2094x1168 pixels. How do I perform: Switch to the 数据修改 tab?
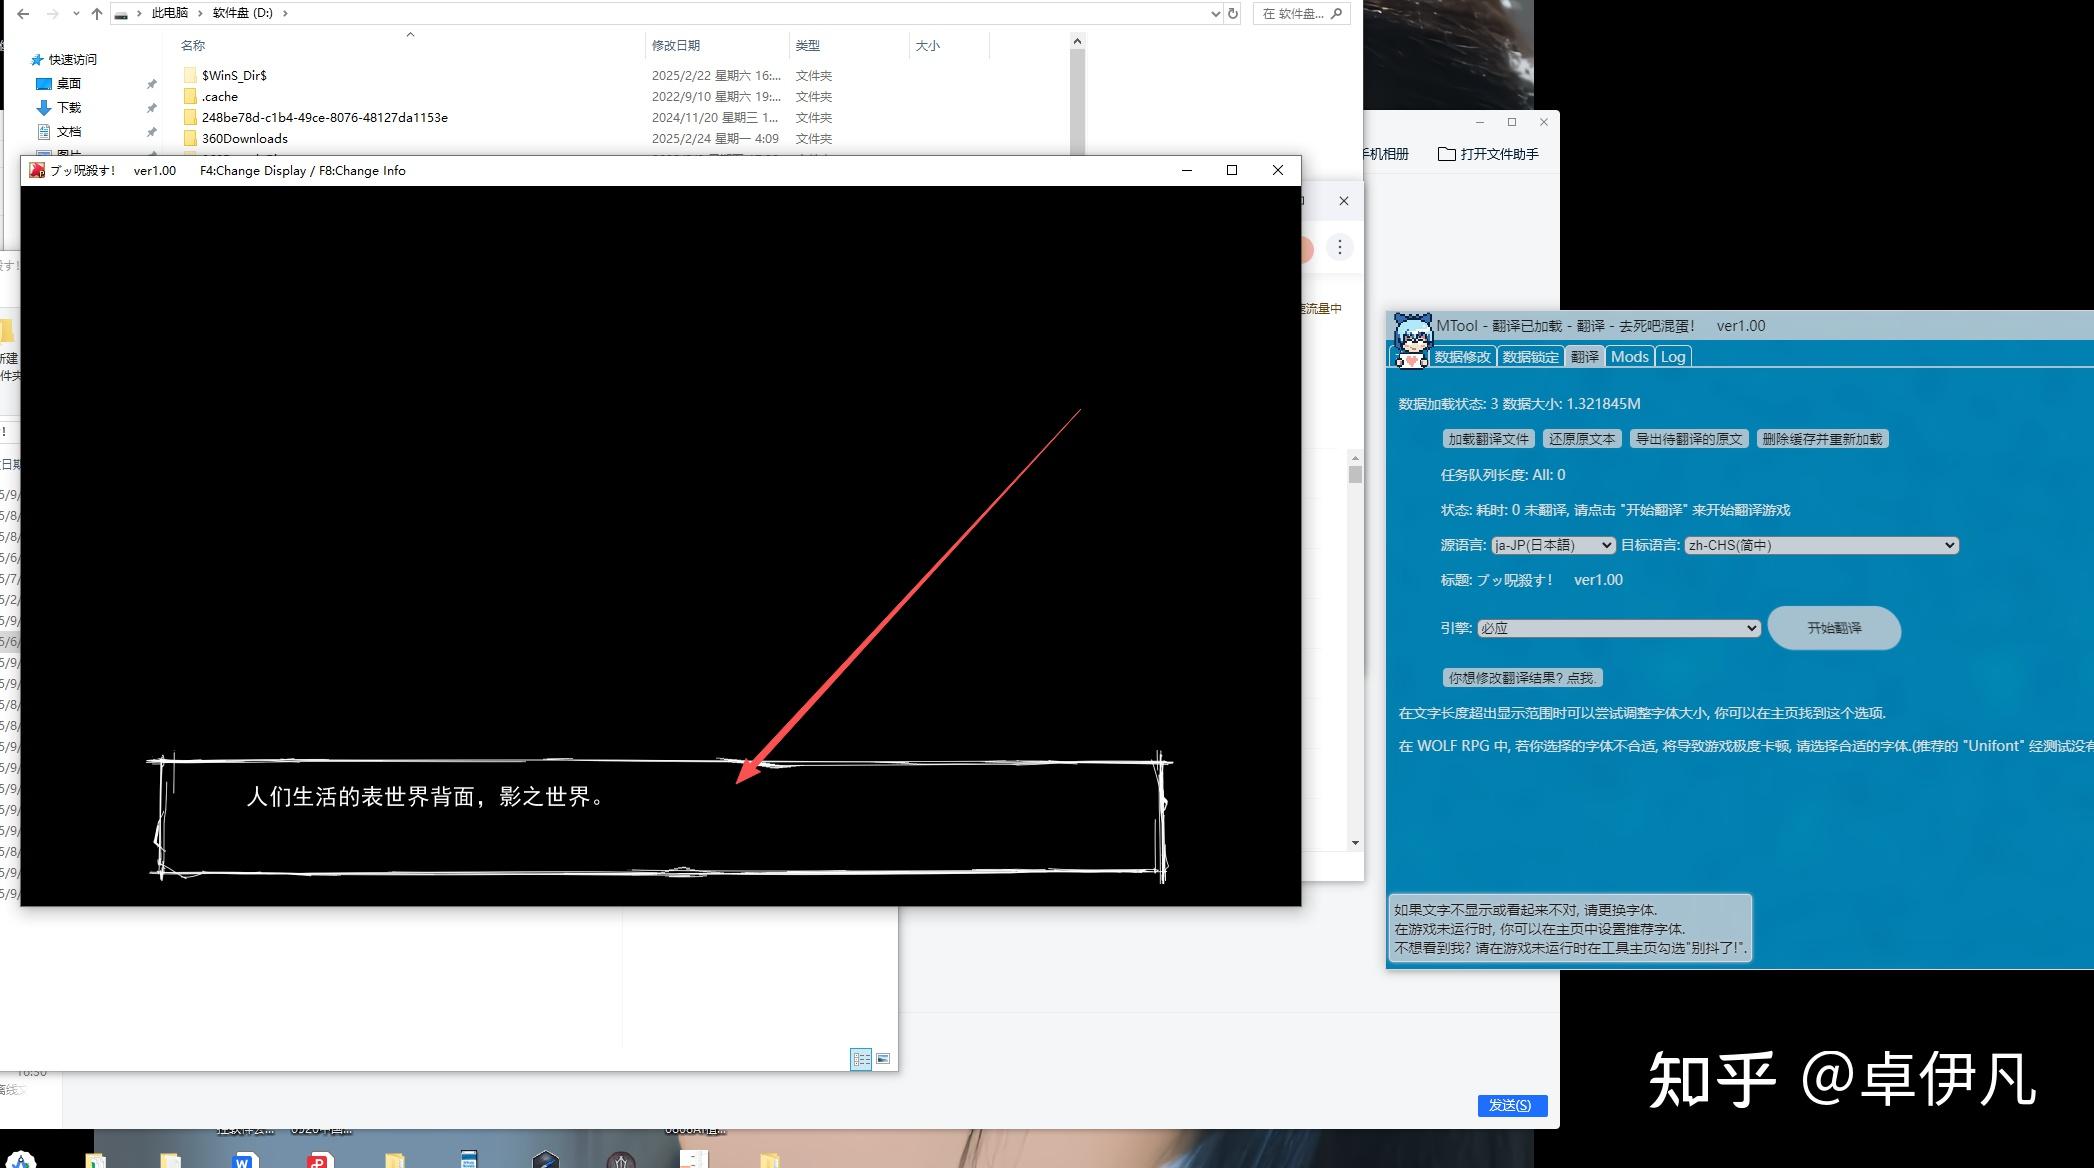click(1462, 357)
